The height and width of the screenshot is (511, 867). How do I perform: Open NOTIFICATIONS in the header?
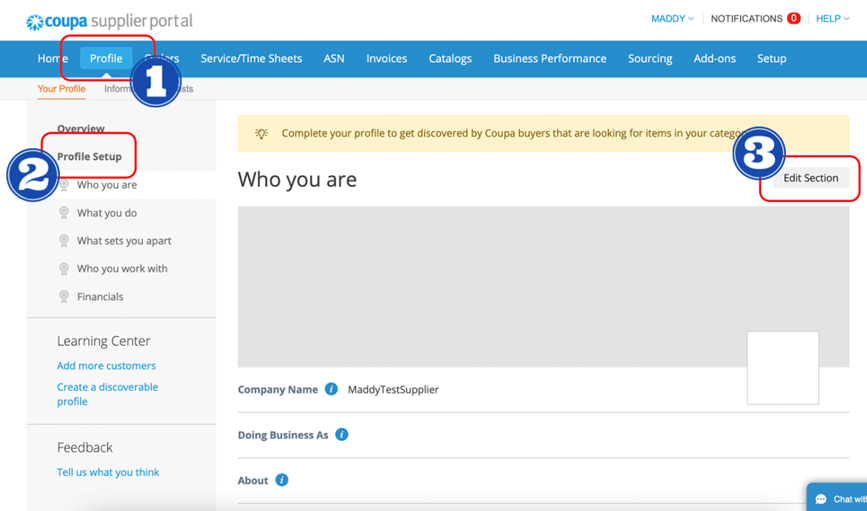pyautogui.click(x=746, y=19)
